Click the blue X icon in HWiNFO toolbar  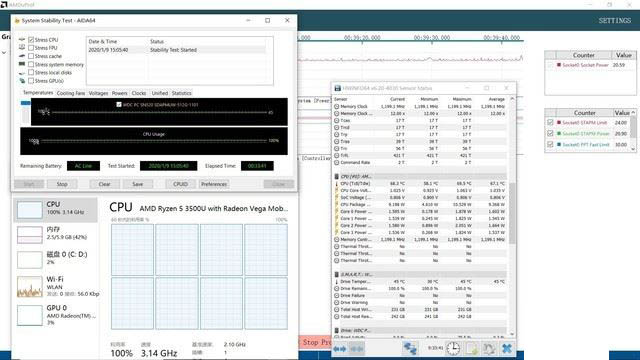(507, 348)
